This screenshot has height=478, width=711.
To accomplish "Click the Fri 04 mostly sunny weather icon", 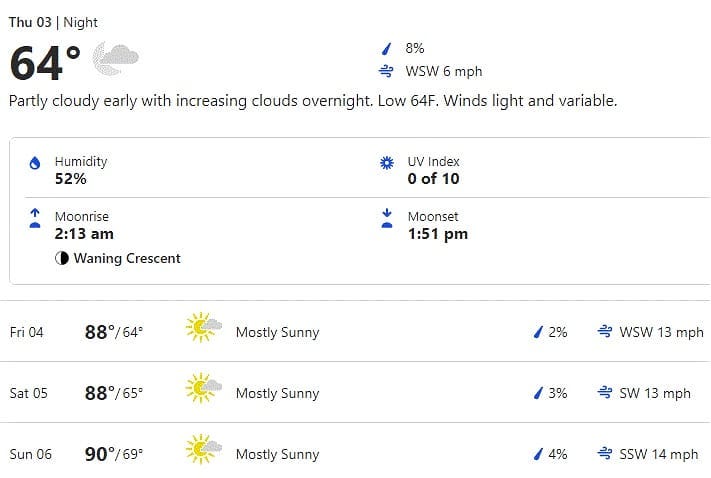I will pyautogui.click(x=204, y=327).
